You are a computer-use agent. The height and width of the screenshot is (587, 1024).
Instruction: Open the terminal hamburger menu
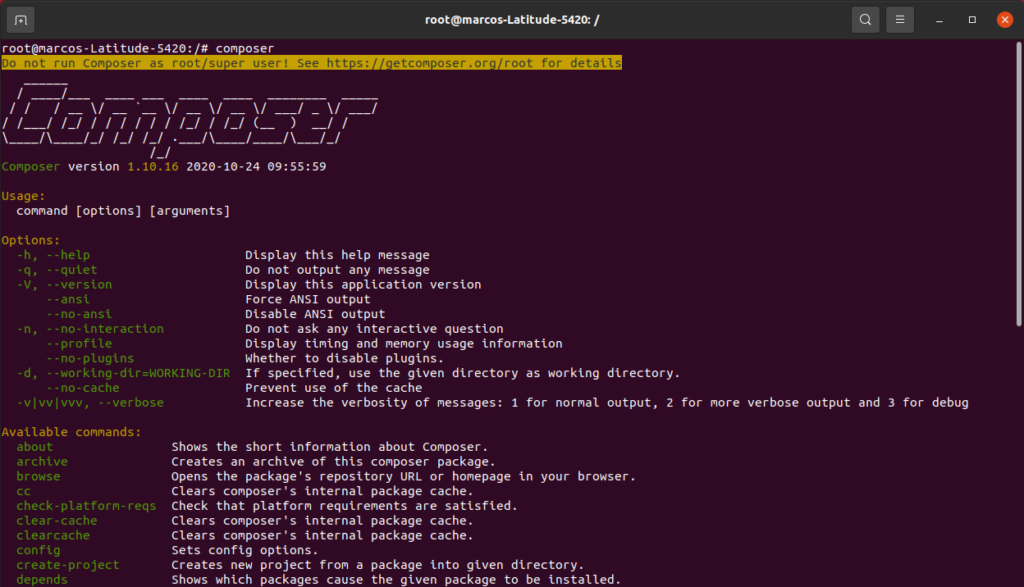tap(900, 20)
